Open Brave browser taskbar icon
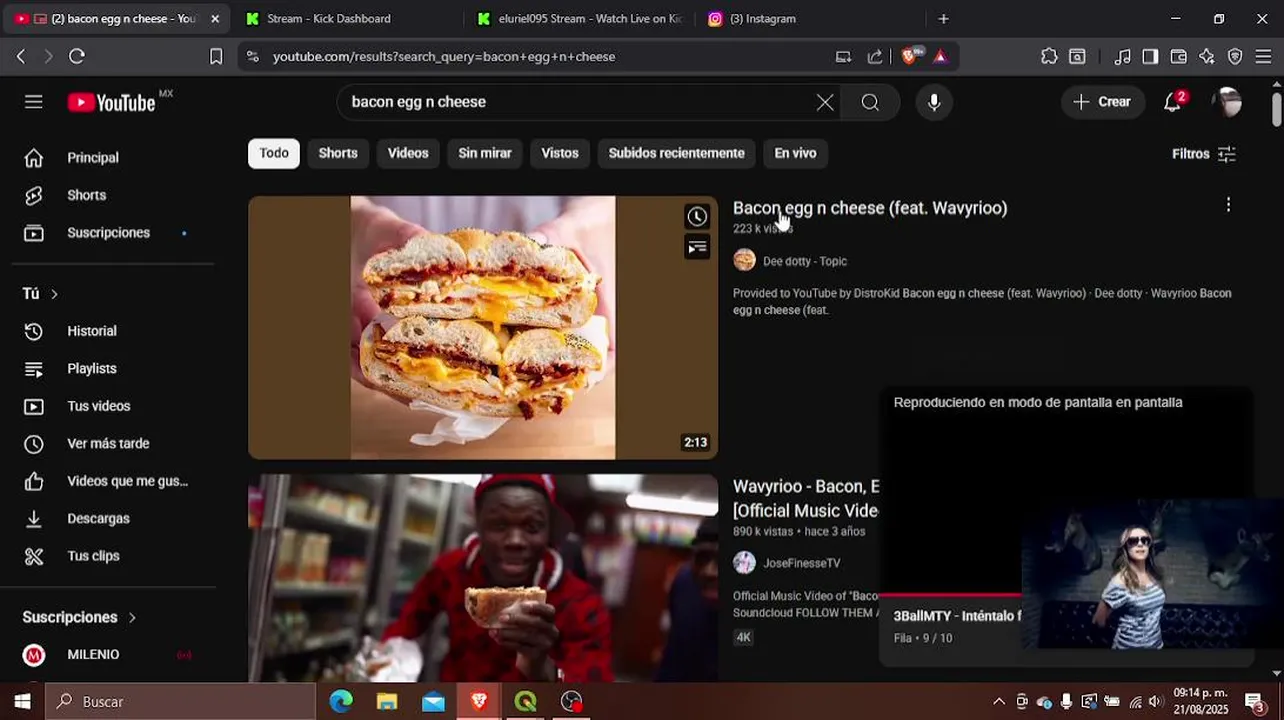Viewport: 1284px width, 720px height. point(479,702)
